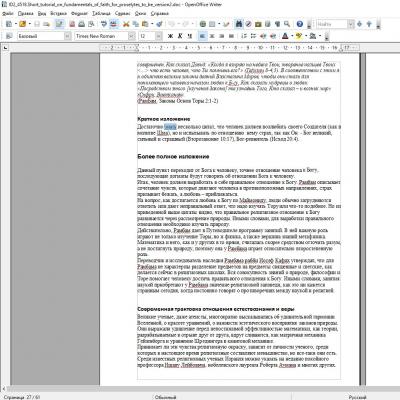
Task: Open the Navigator compass icon
Action: 248,24
